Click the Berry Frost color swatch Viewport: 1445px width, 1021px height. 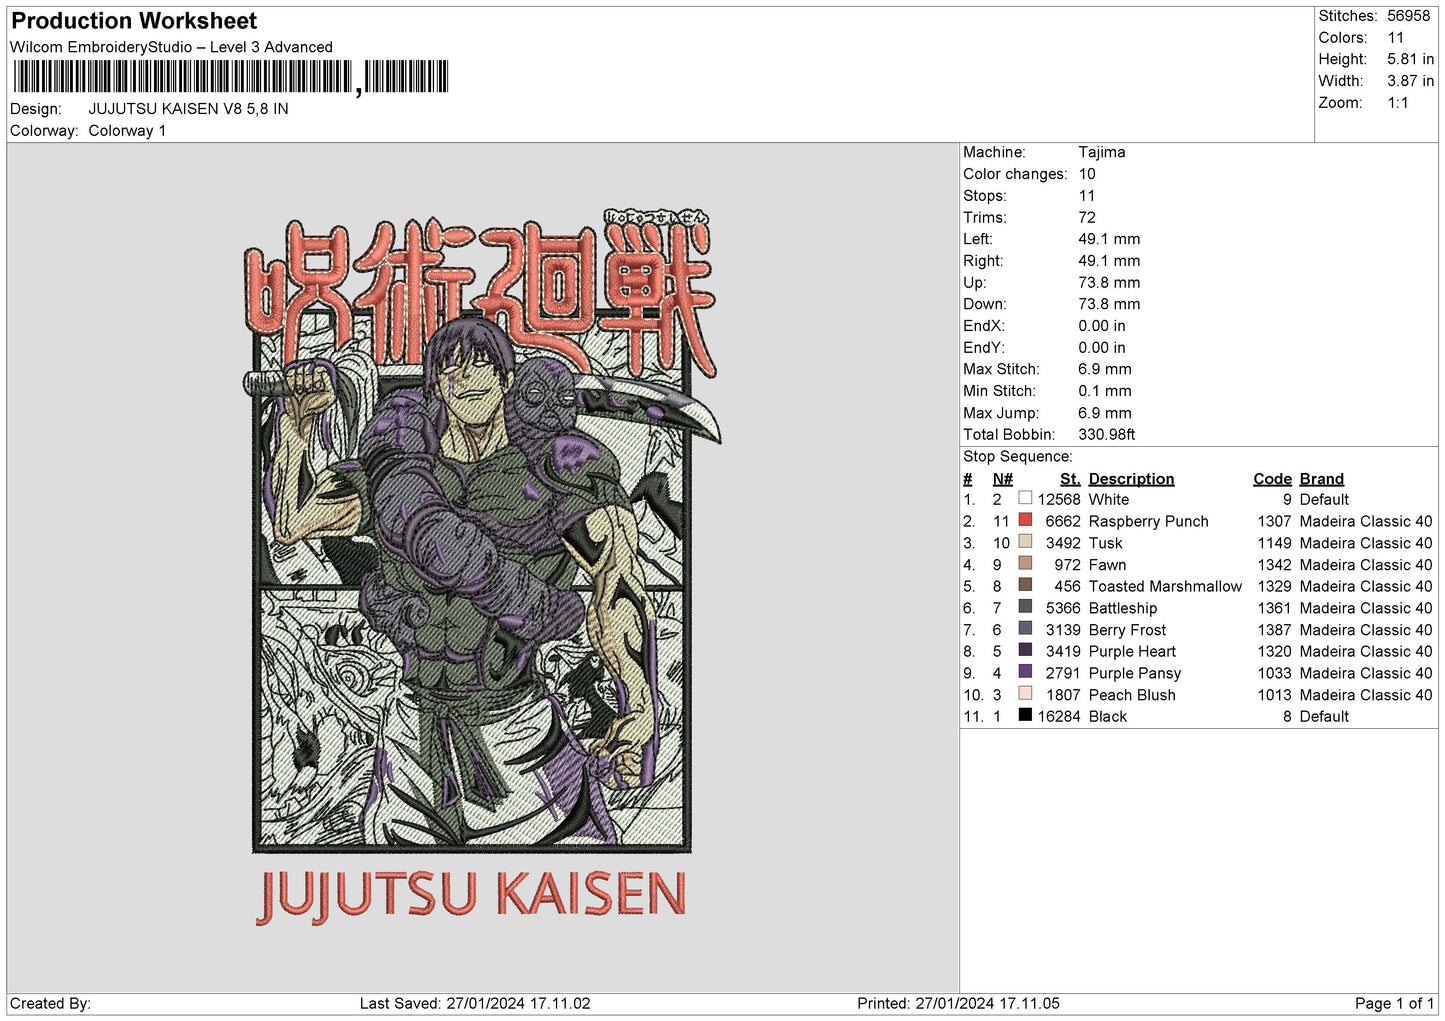[1025, 628]
